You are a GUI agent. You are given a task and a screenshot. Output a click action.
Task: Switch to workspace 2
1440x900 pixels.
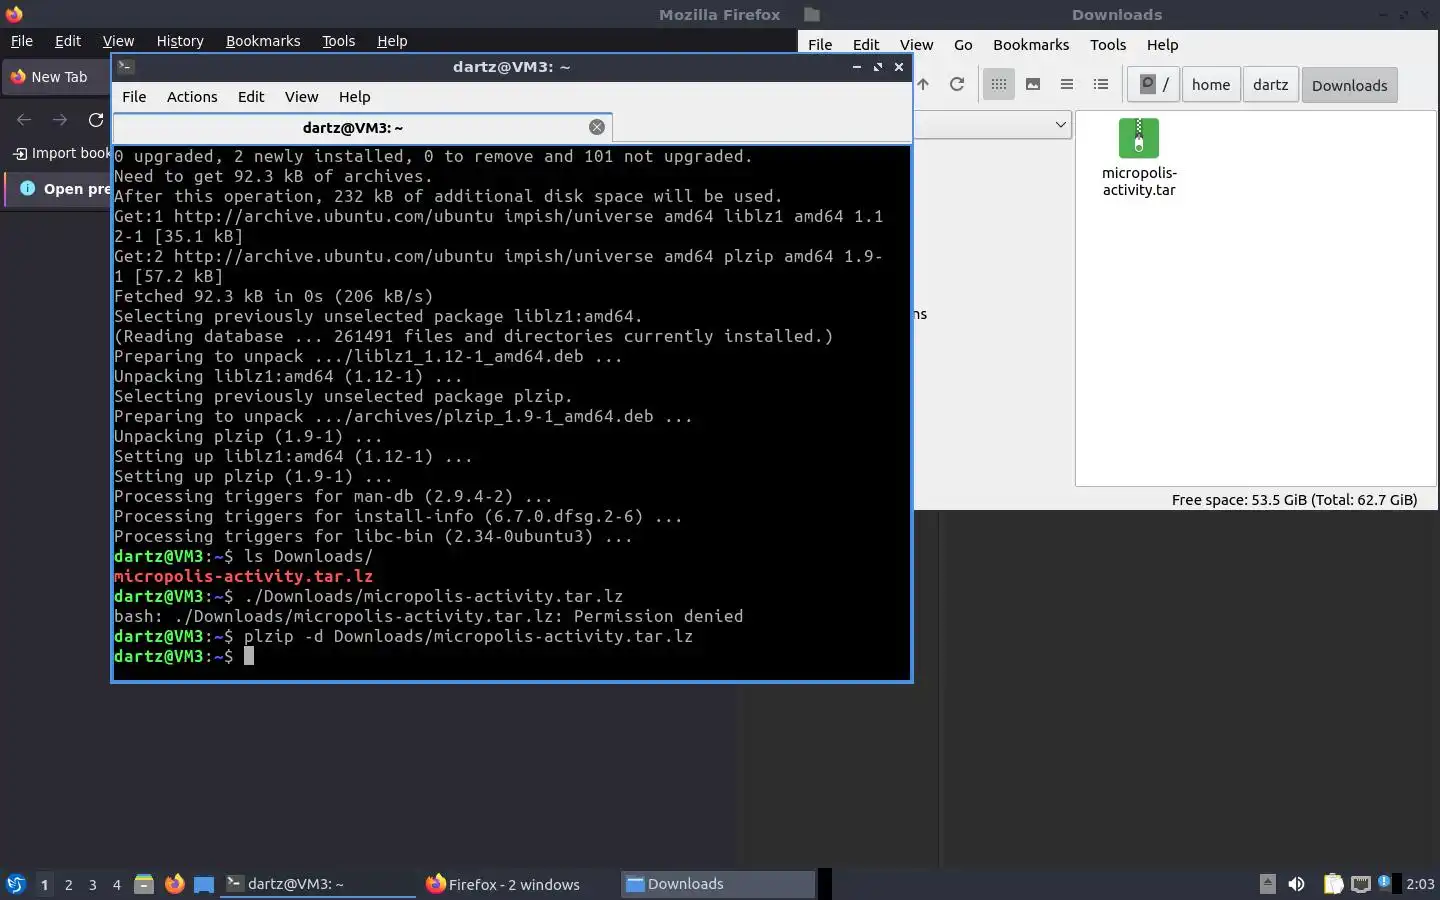68,885
